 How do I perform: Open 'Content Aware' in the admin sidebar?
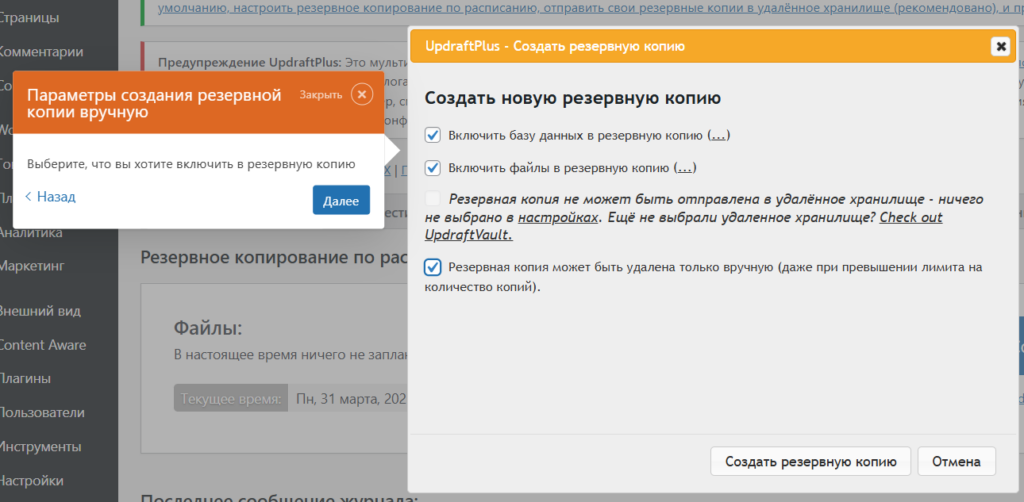click(x=42, y=345)
